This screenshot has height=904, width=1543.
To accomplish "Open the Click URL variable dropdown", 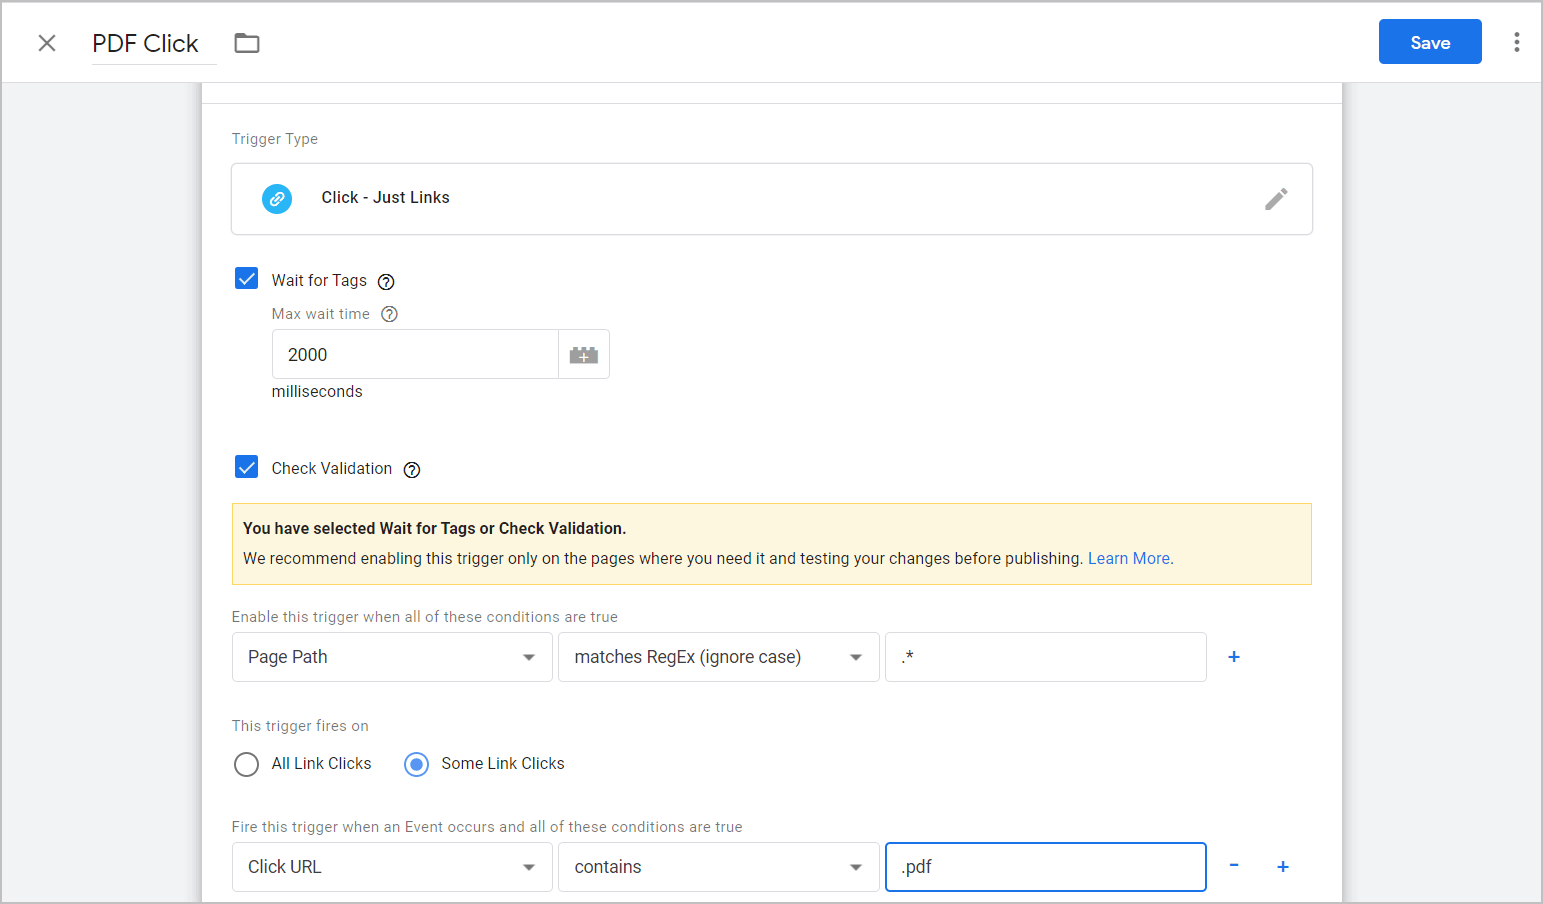I will click(391, 866).
